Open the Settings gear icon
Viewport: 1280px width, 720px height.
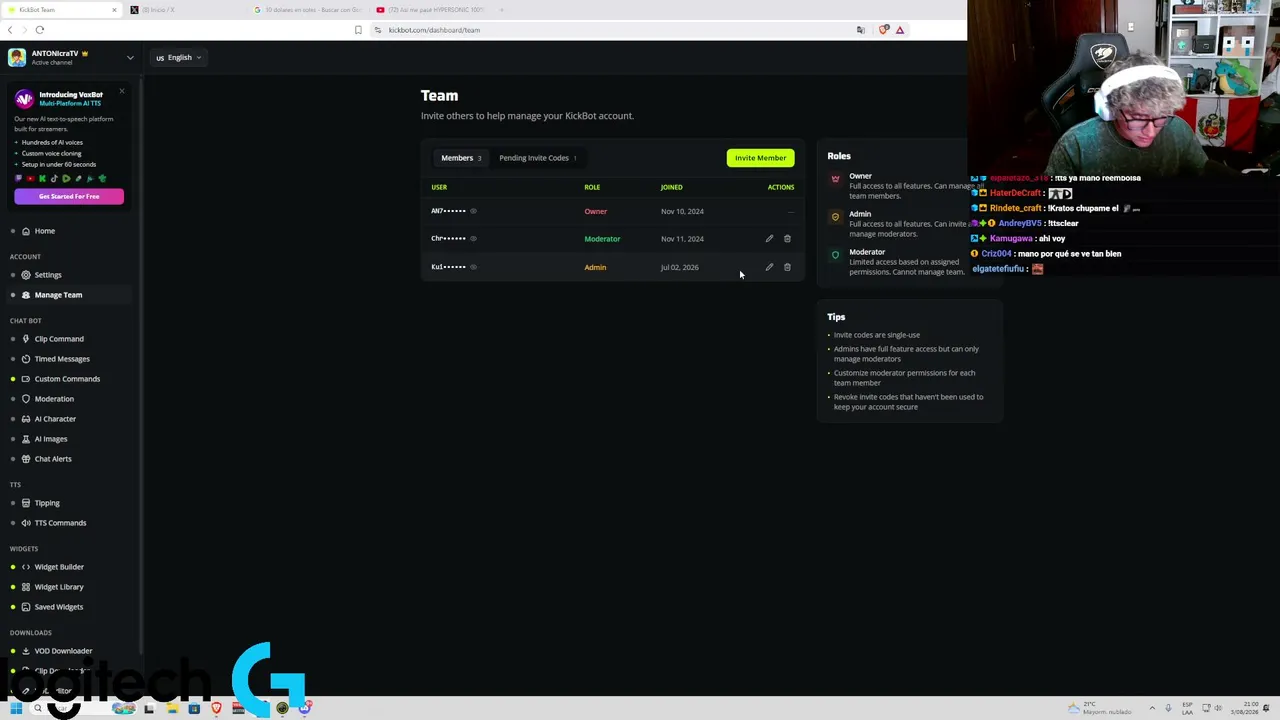pyautogui.click(x=26, y=275)
